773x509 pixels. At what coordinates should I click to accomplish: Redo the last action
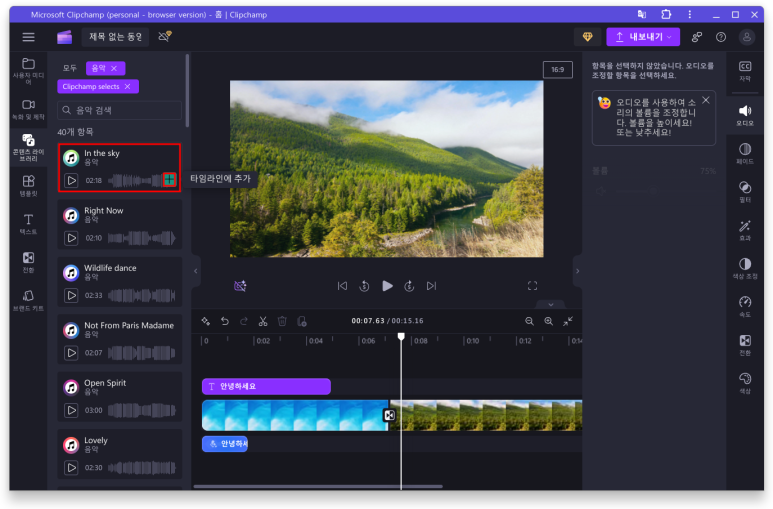[244, 322]
